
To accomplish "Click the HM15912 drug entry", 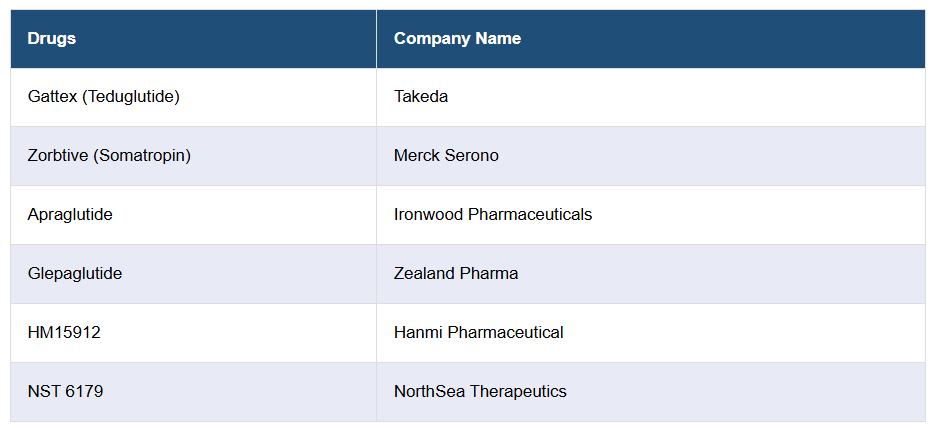I will click(64, 333).
